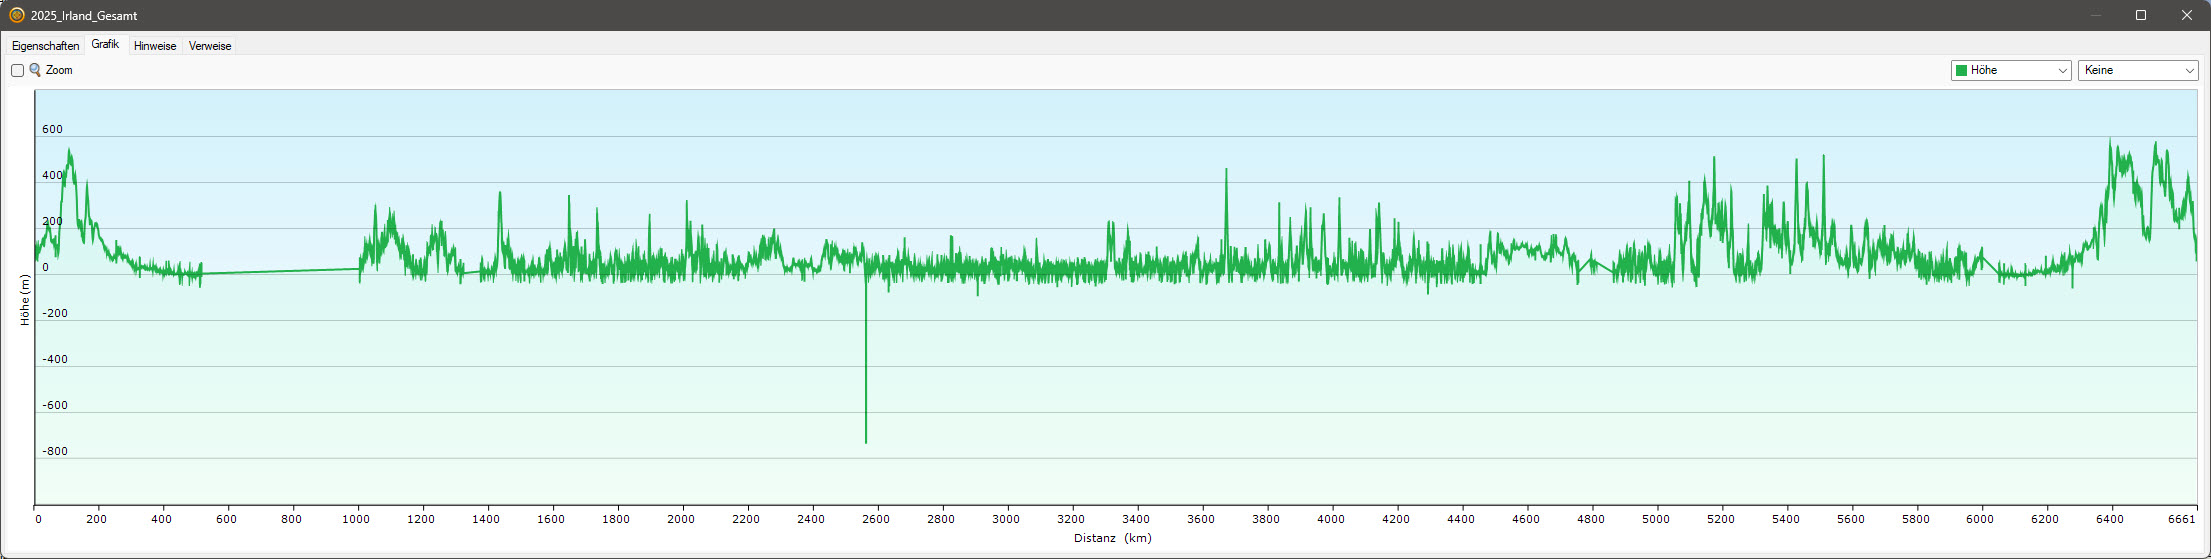Open the Hinweise tab
The width and height of the screenshot is (2211, 559).
click(x=155, y=46)
